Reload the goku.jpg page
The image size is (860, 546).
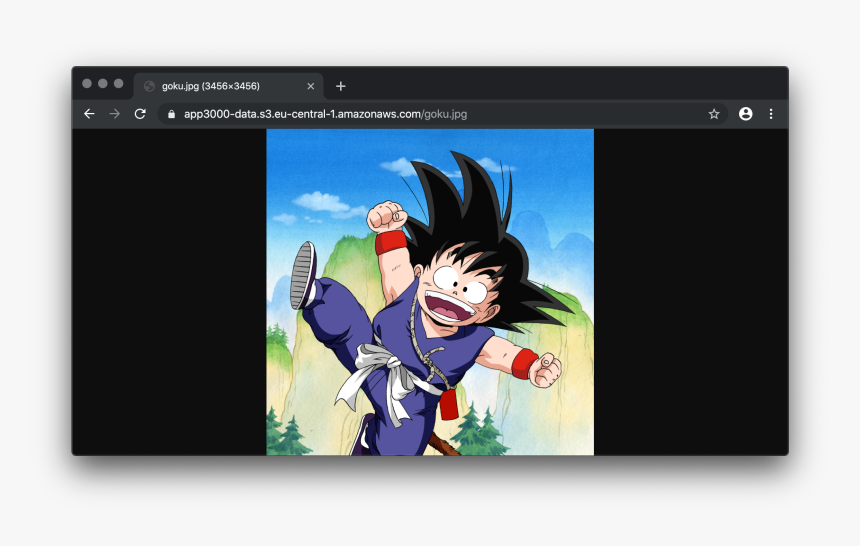coord(140,114)
